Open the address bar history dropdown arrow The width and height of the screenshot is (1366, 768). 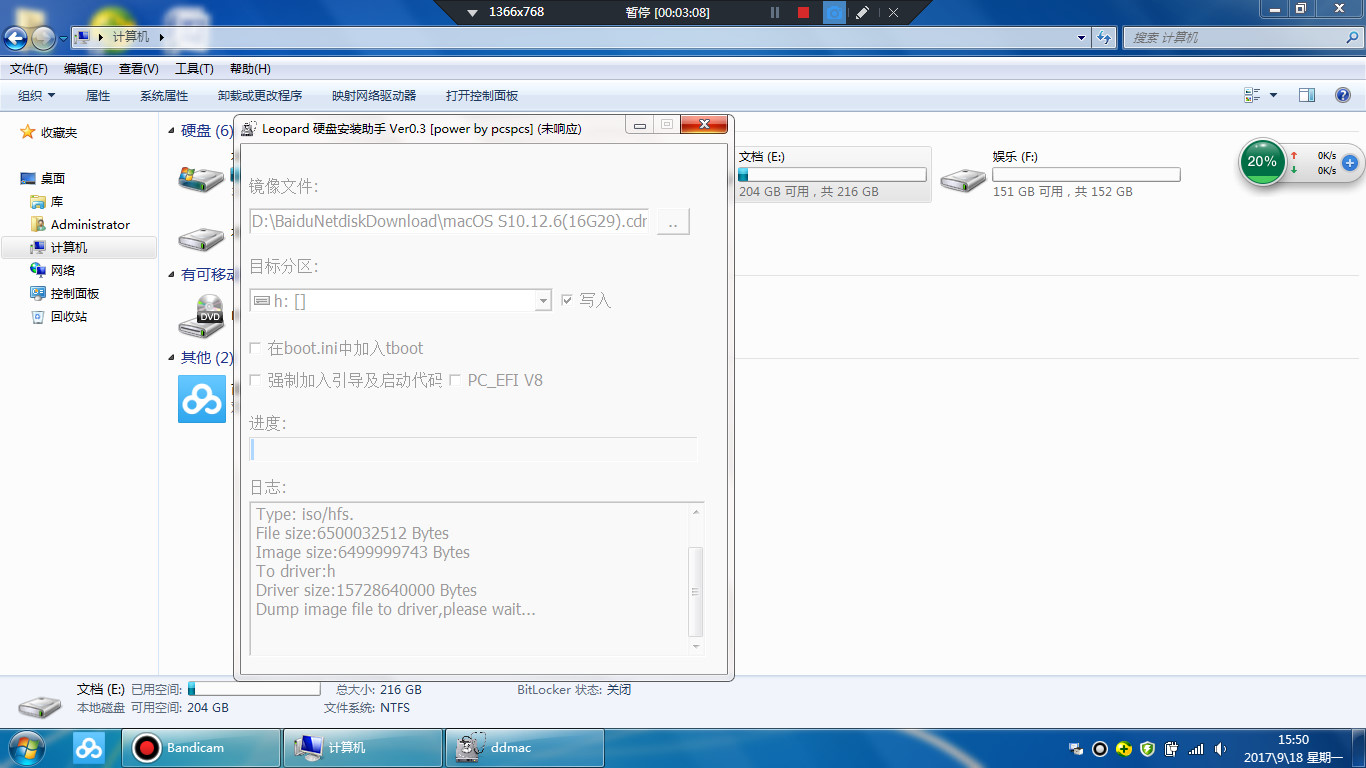(1081, 38)
